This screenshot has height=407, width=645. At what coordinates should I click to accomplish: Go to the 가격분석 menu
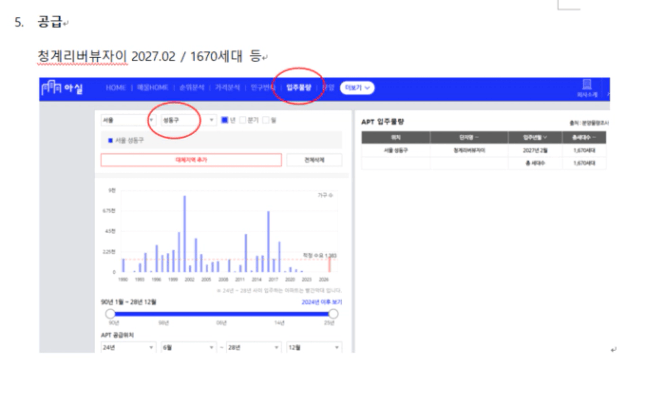(227, 88)
